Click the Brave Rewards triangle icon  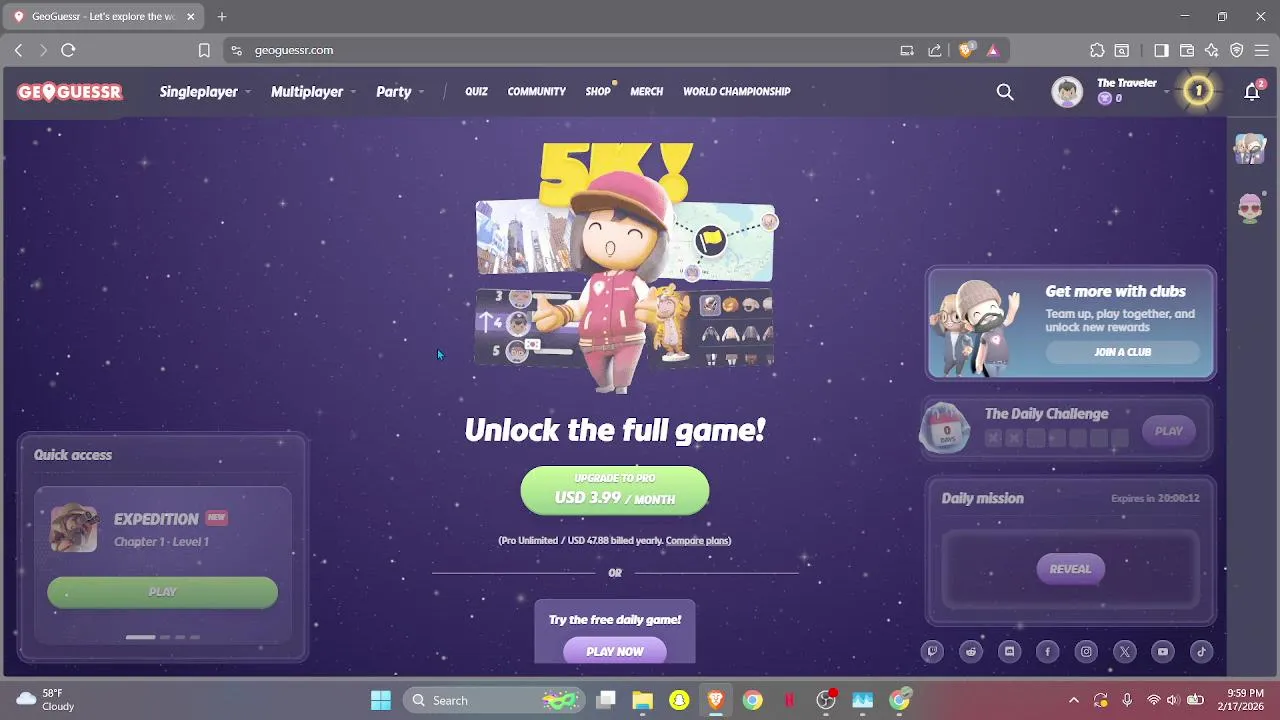tap(993, 50)
